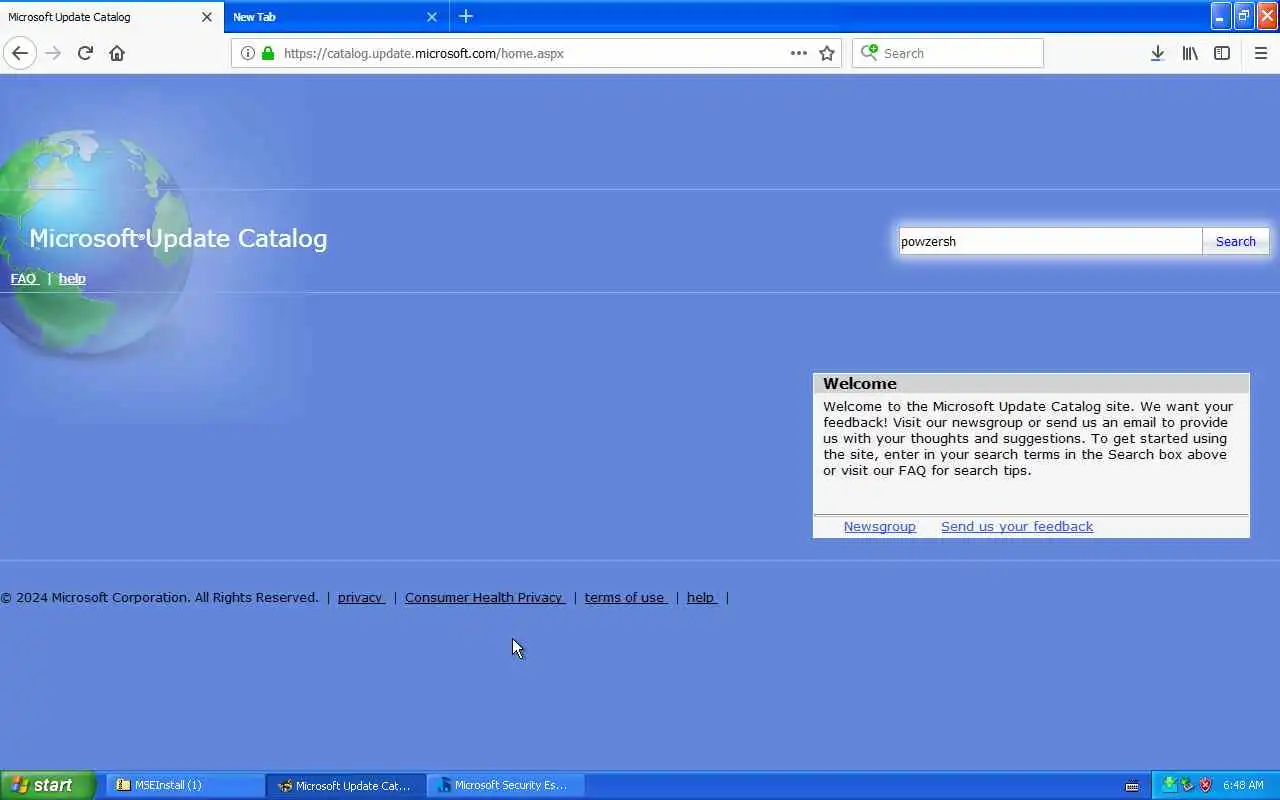Open the Downloads arrow in toolbar

tap(1157, 53)
